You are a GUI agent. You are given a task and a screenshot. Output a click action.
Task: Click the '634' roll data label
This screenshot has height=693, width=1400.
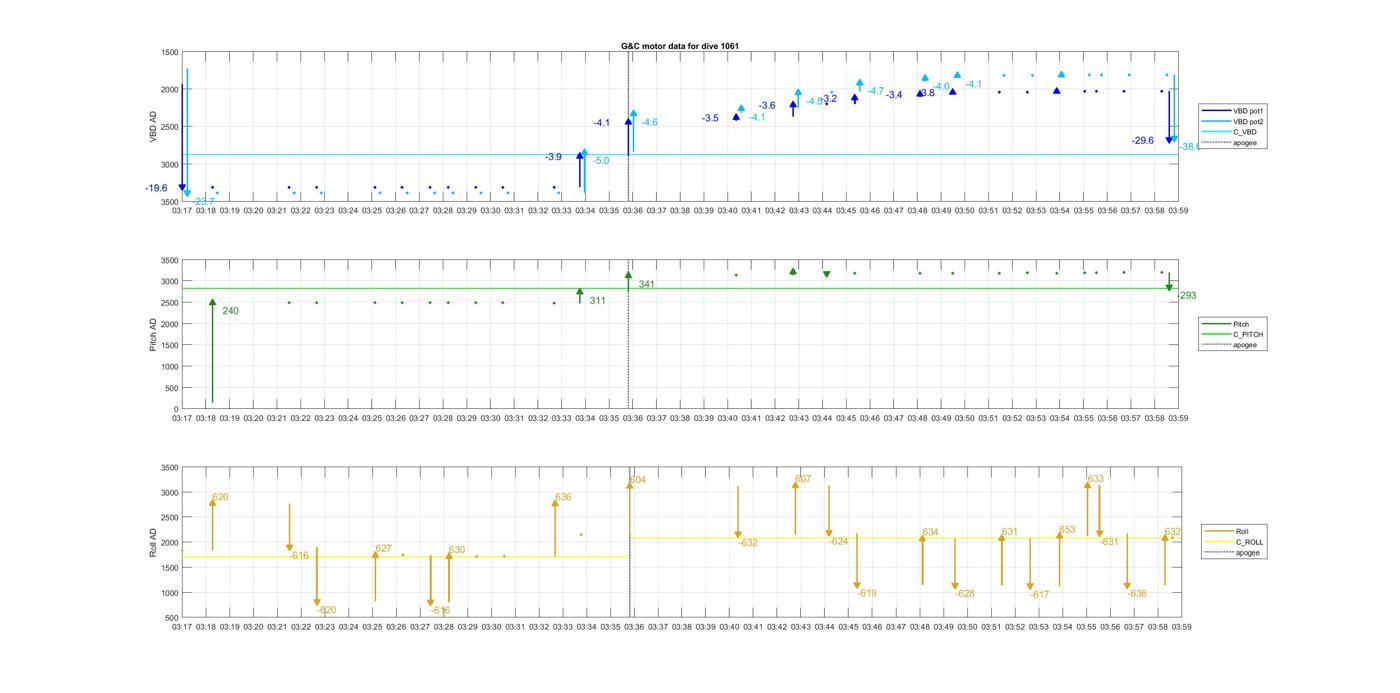(930, 532)
